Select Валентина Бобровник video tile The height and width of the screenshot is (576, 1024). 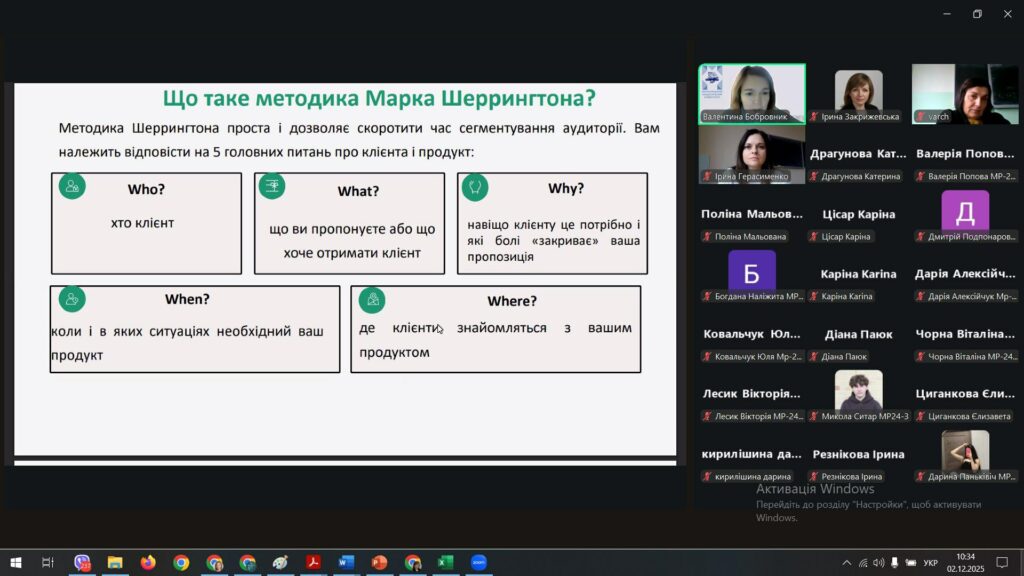[x=751, y=92]
